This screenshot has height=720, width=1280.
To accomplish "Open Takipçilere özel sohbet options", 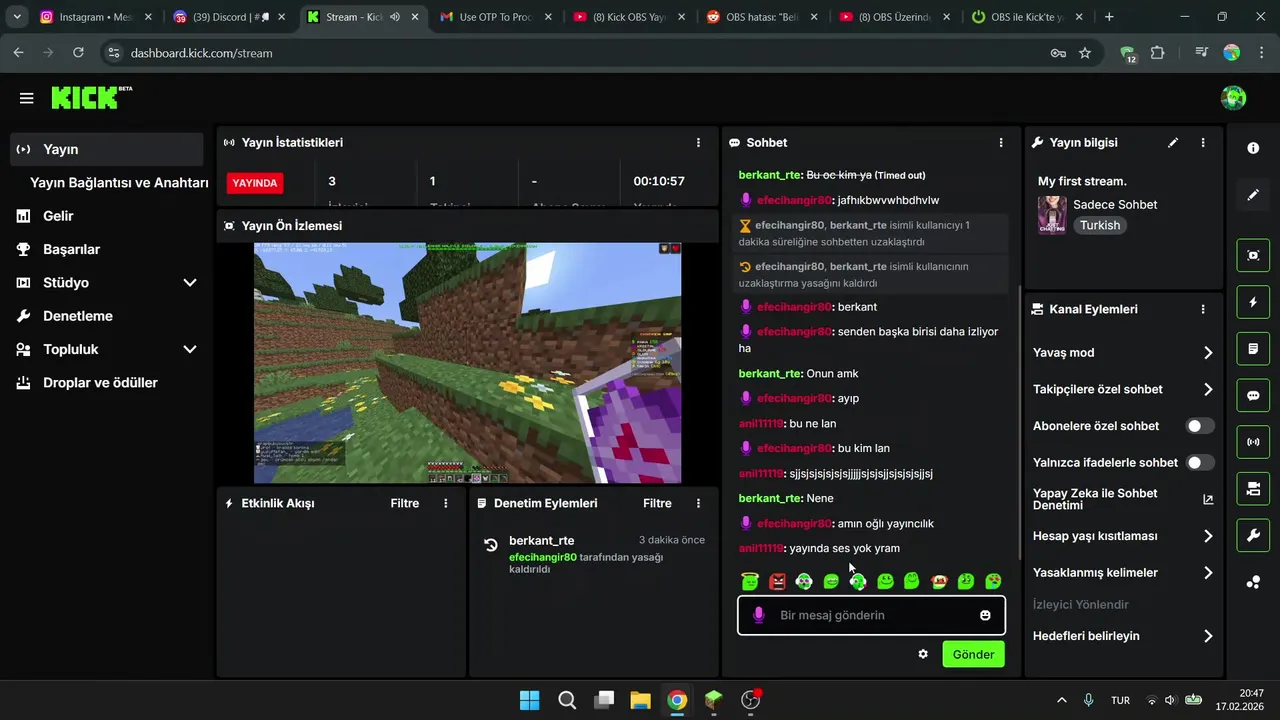I will point(1123,390).
